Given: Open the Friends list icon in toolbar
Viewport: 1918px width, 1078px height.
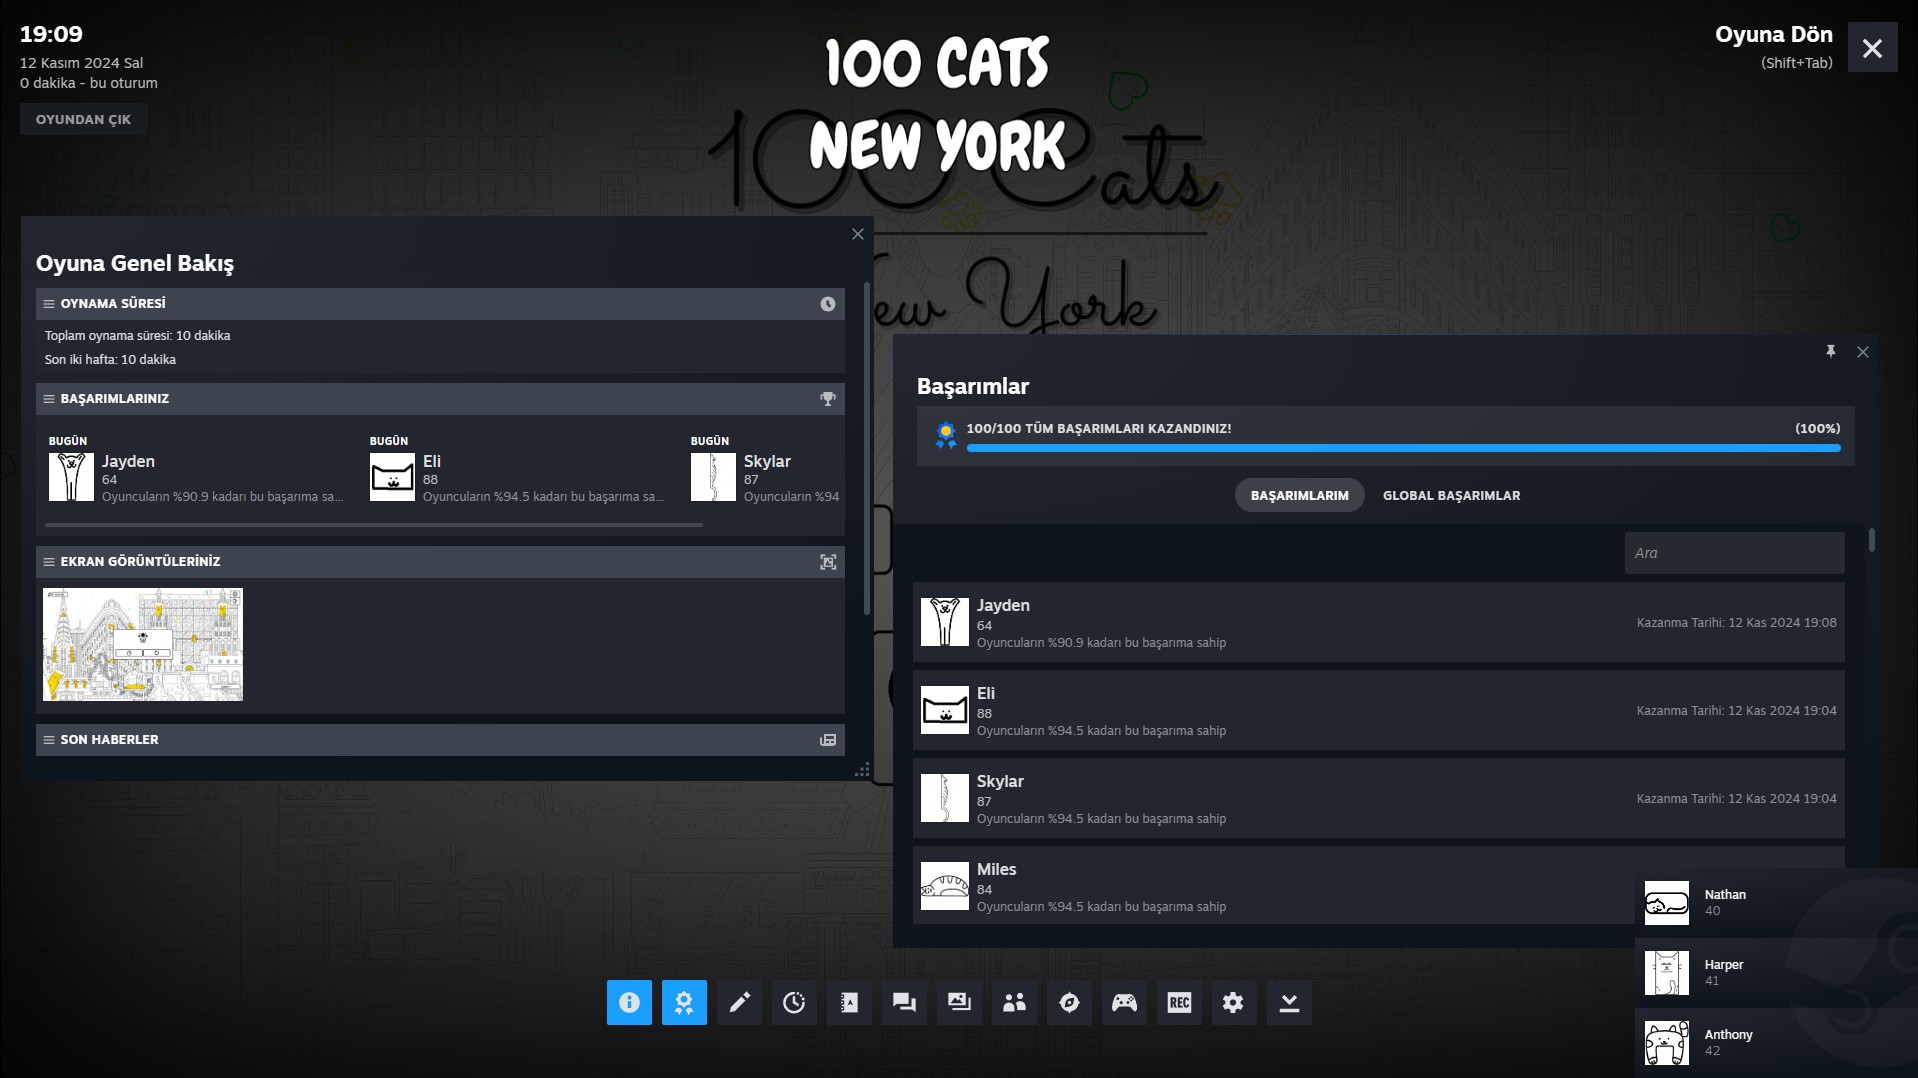Looking at the screenshot, I should point(1014,1002).
